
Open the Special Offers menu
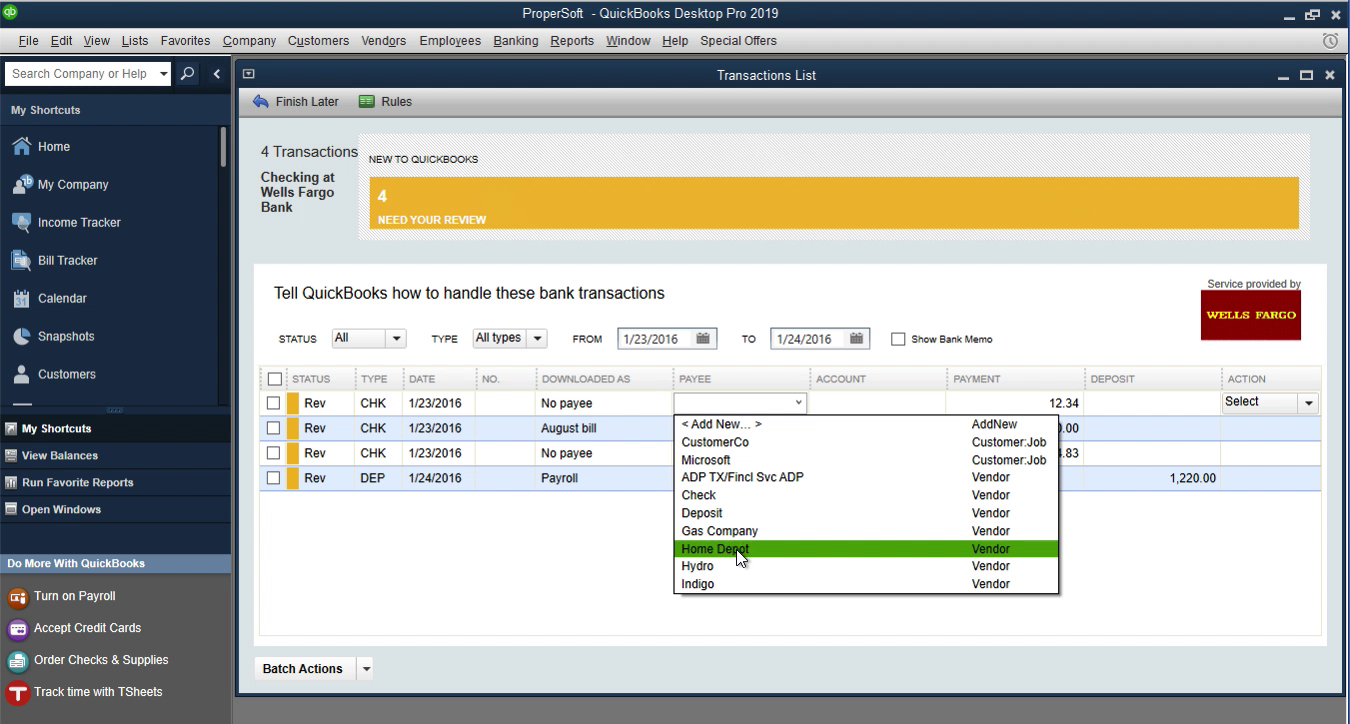coord(738,41)
